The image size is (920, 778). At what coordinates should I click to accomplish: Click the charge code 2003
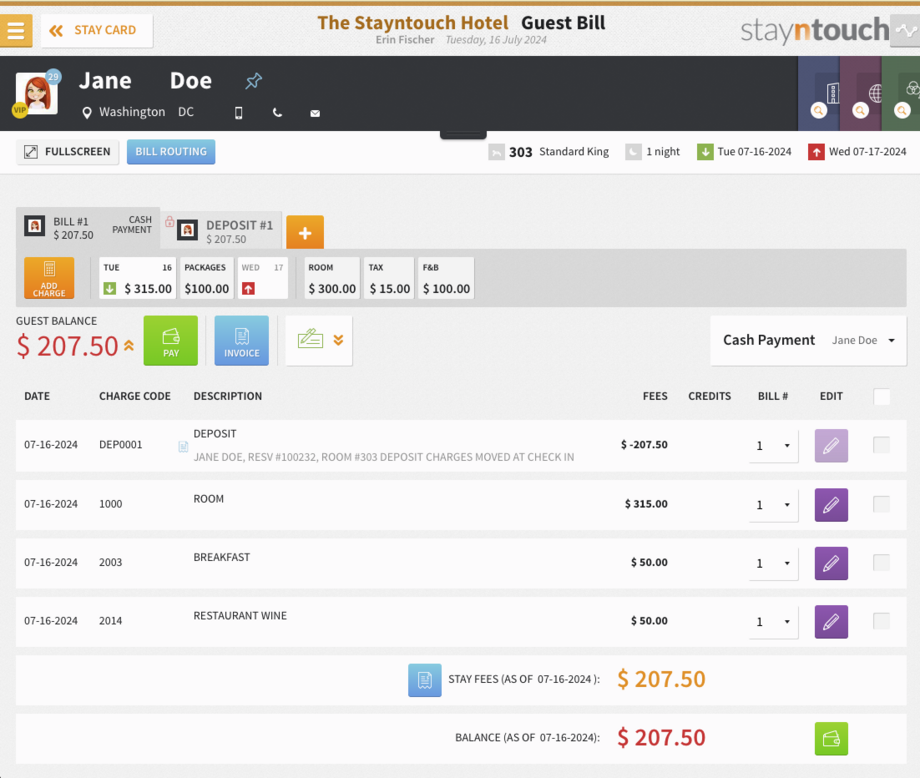(x=110, y=562)
